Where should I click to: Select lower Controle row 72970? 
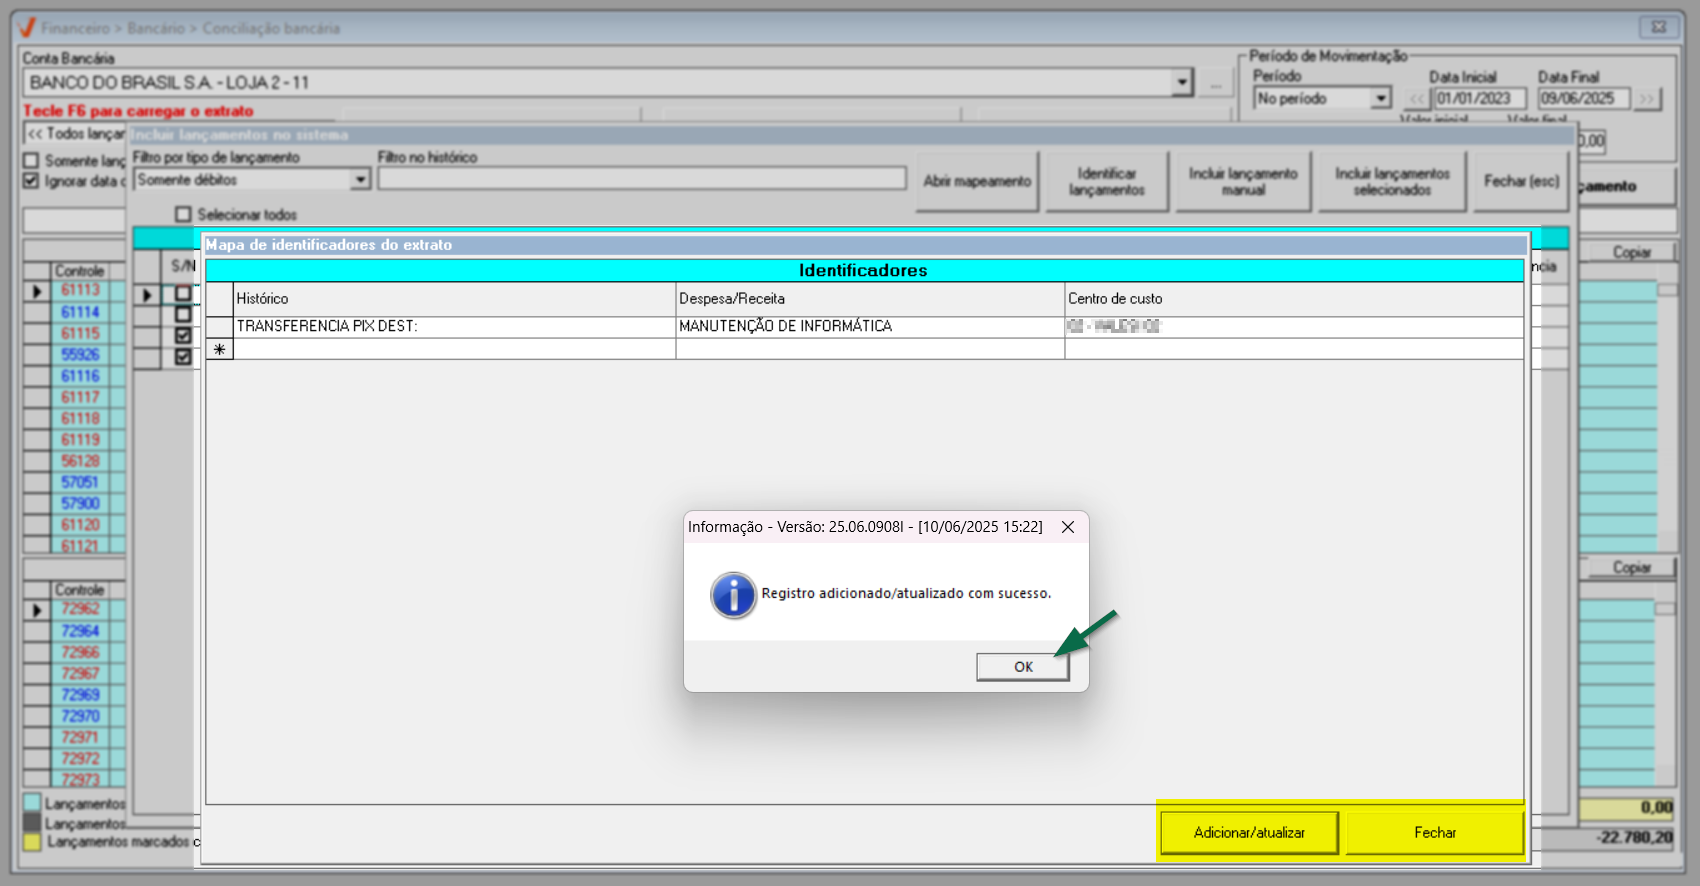point(81,716)
